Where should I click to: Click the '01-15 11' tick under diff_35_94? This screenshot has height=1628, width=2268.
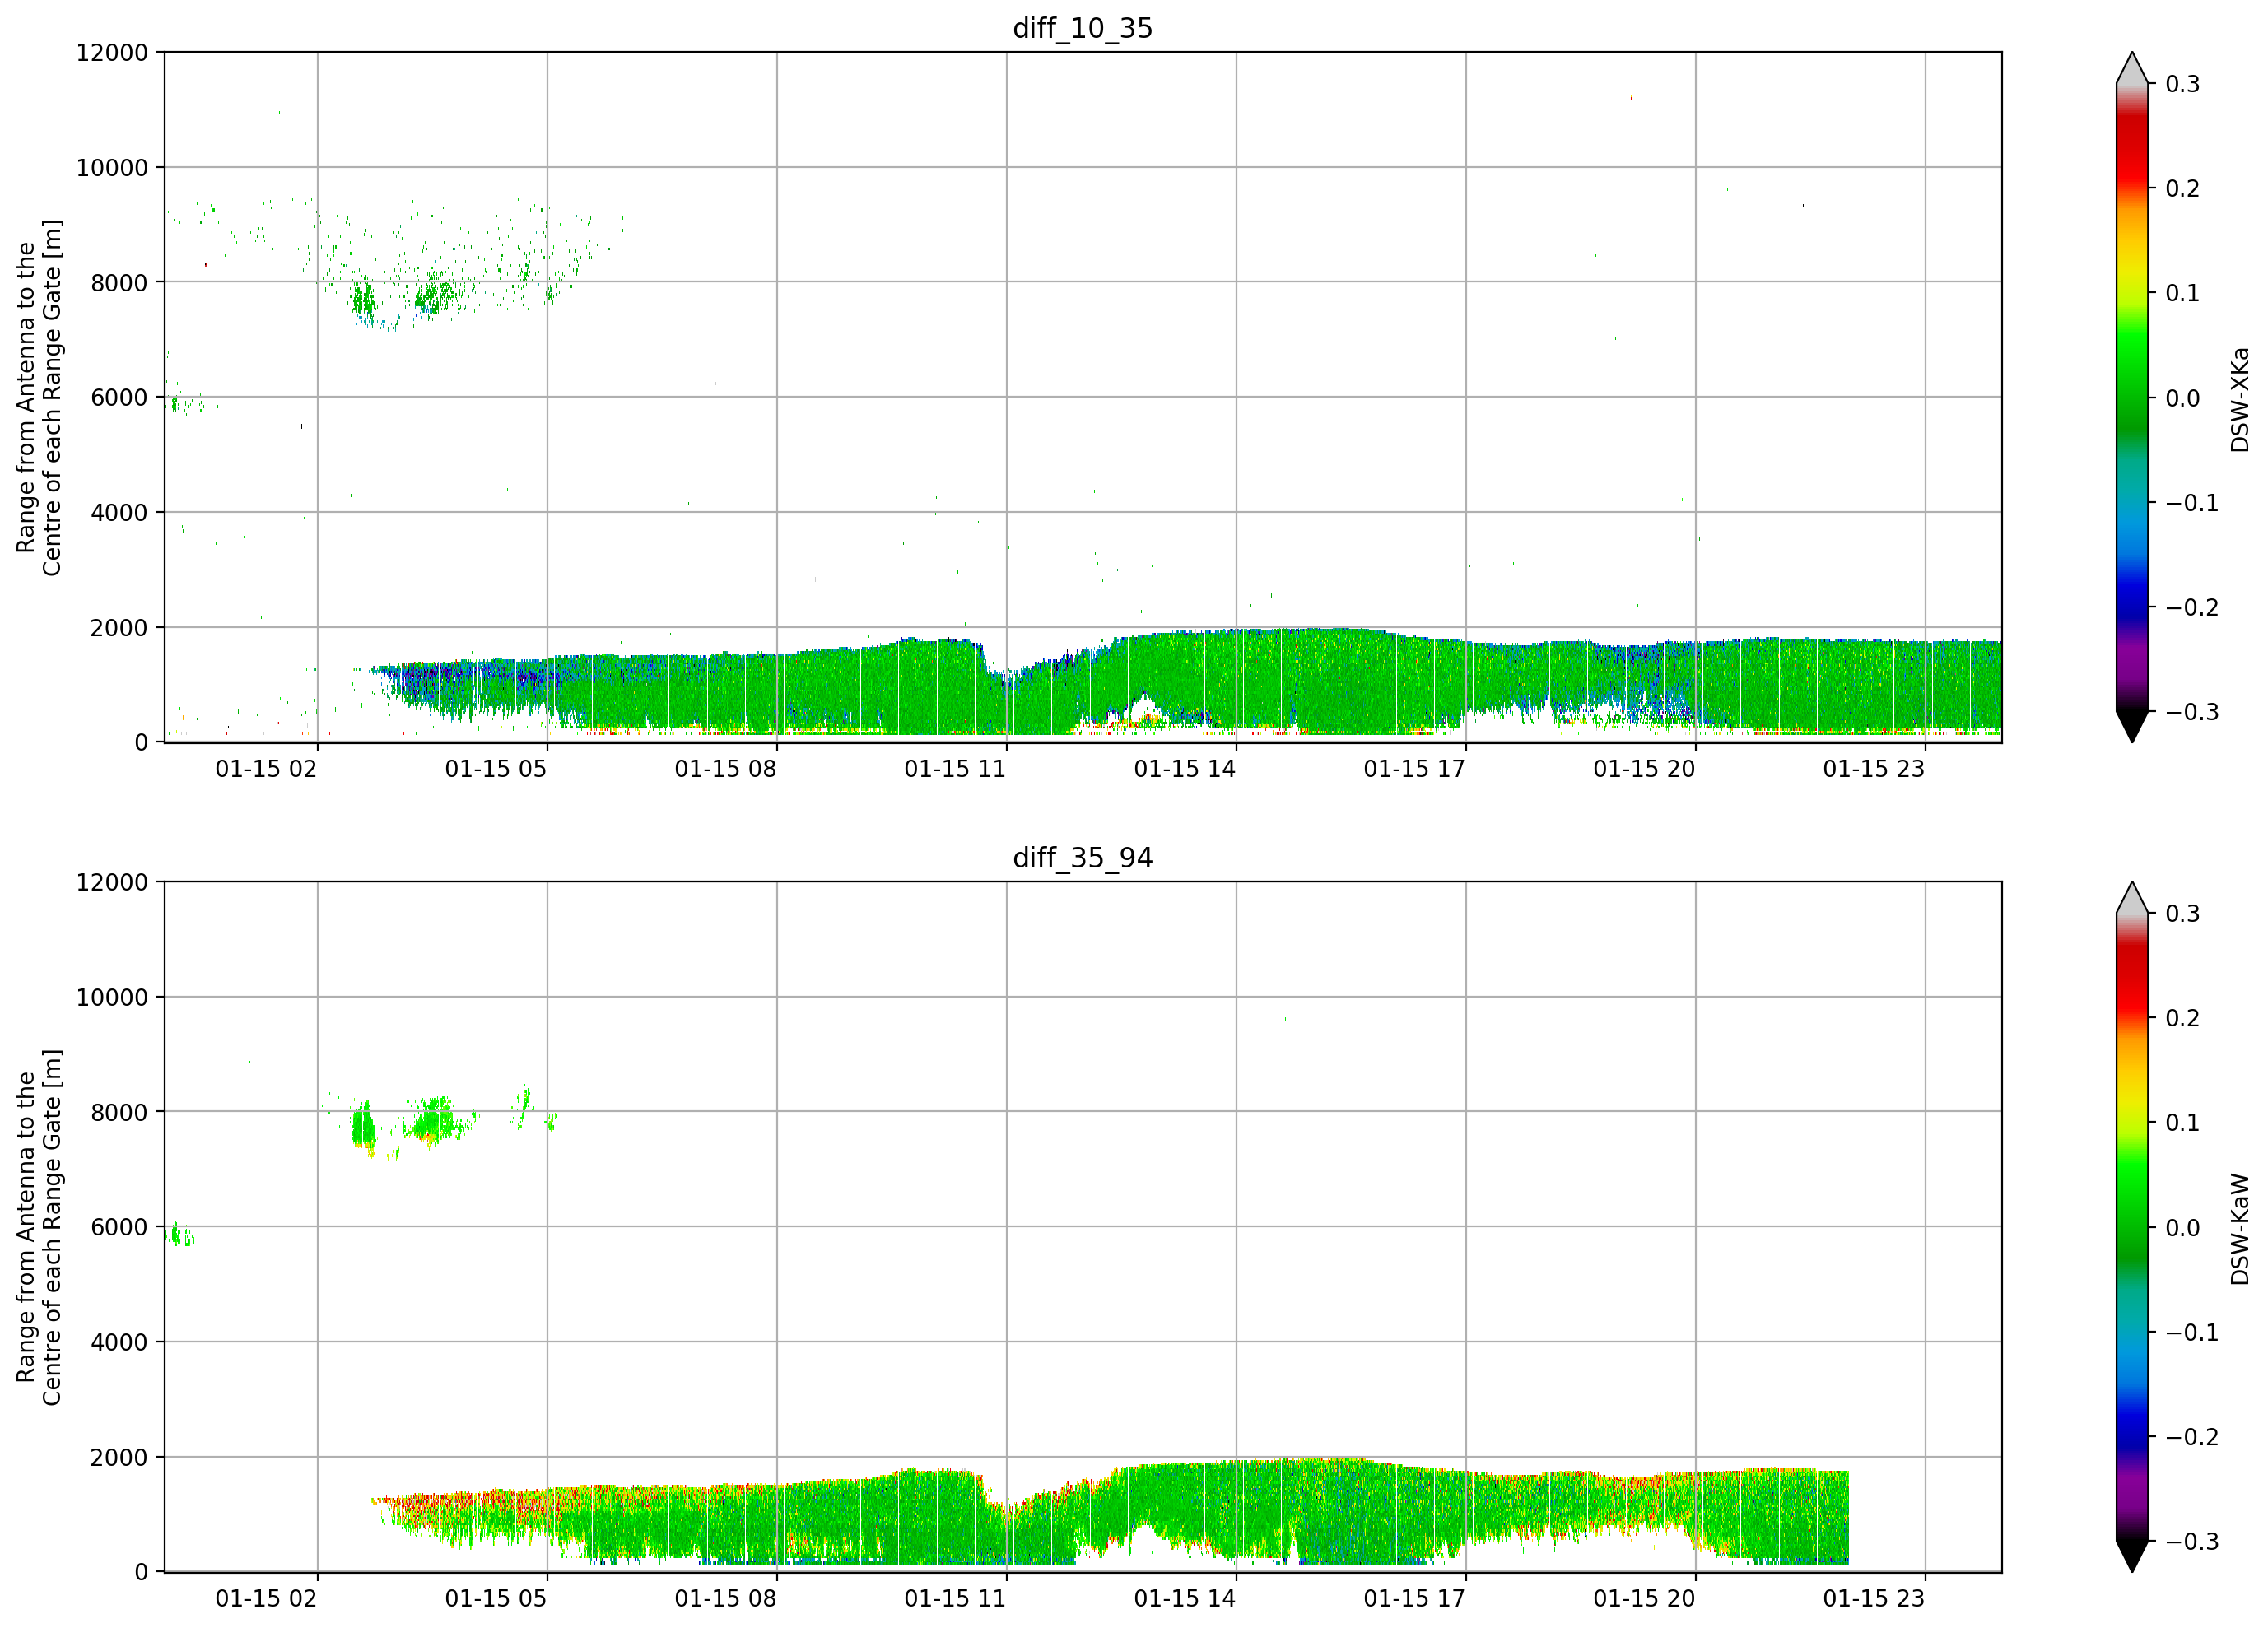955,1599
